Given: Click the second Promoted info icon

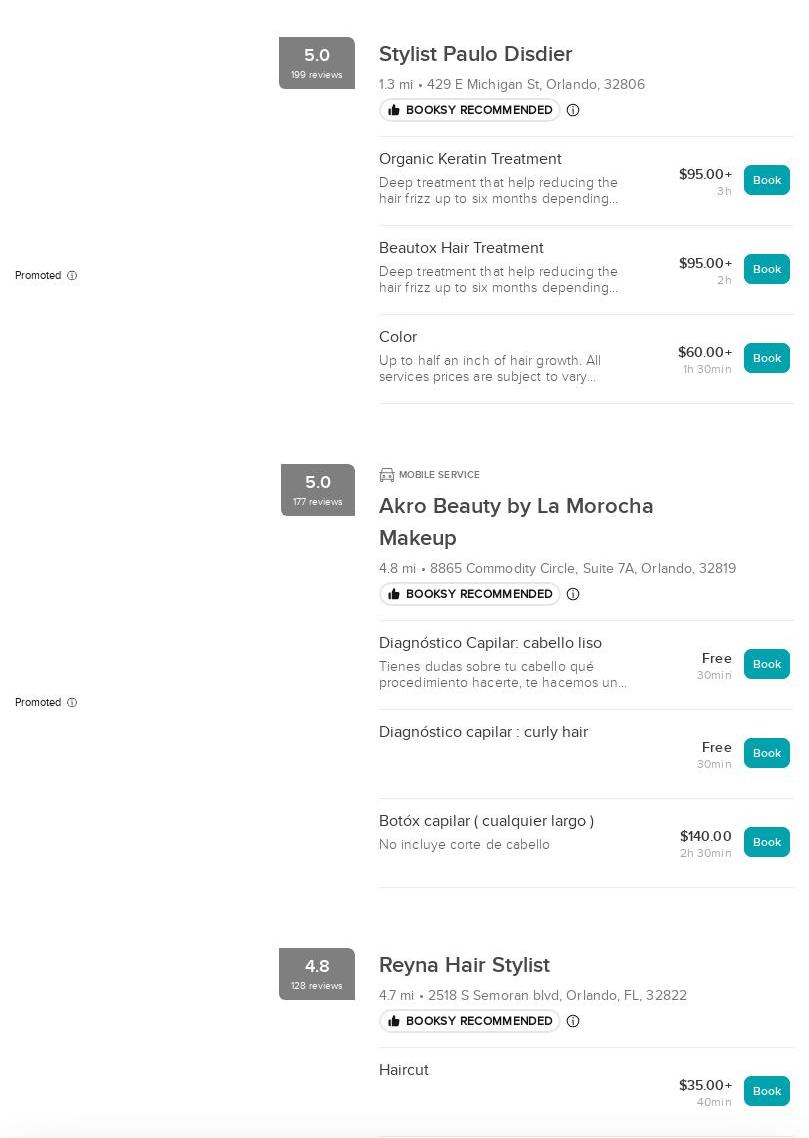Looking at the screenshot, I should (x=72, y=703).
